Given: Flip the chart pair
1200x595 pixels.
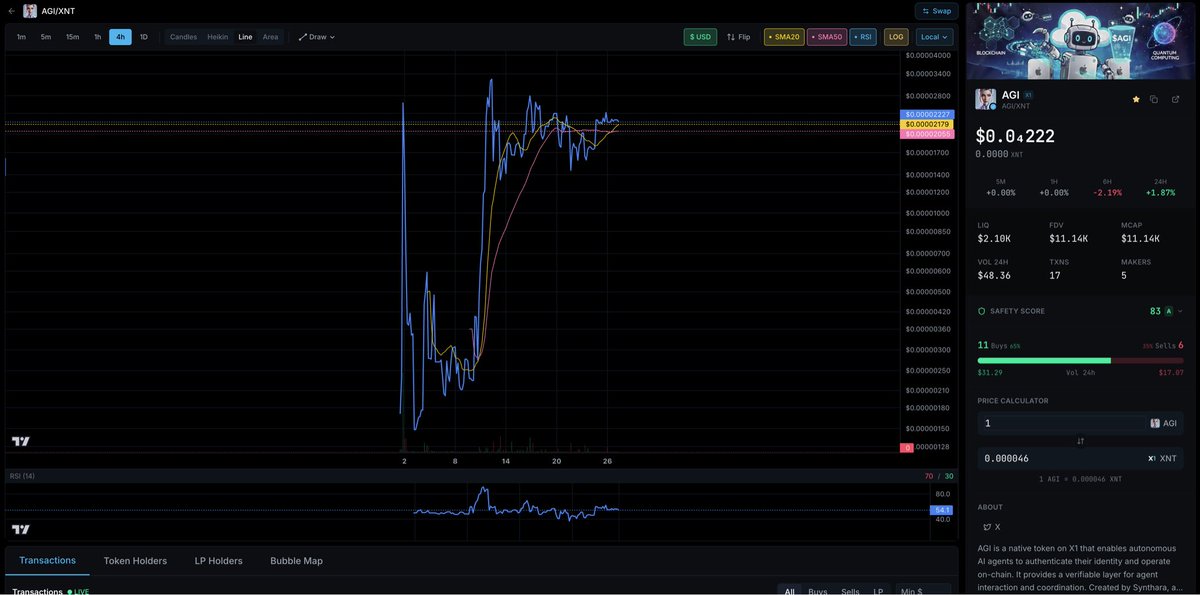Looking at the screenshot, I should pyautogui.click(x=738, y=37).
